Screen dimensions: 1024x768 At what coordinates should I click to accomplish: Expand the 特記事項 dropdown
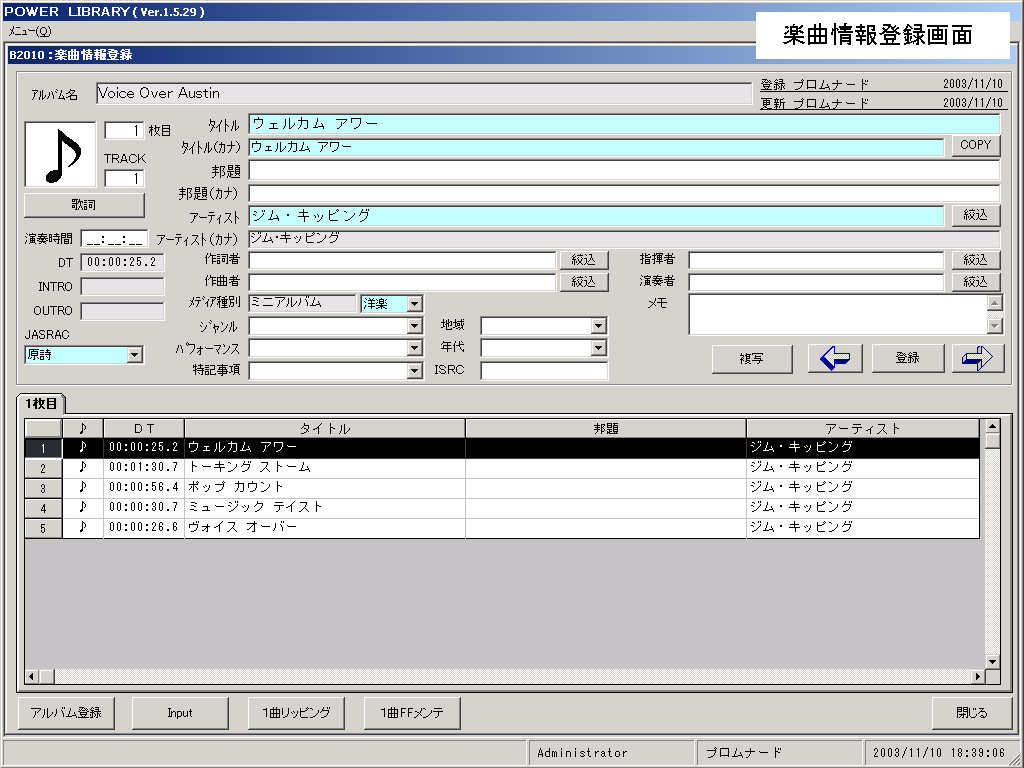click(x=414, y=371)
